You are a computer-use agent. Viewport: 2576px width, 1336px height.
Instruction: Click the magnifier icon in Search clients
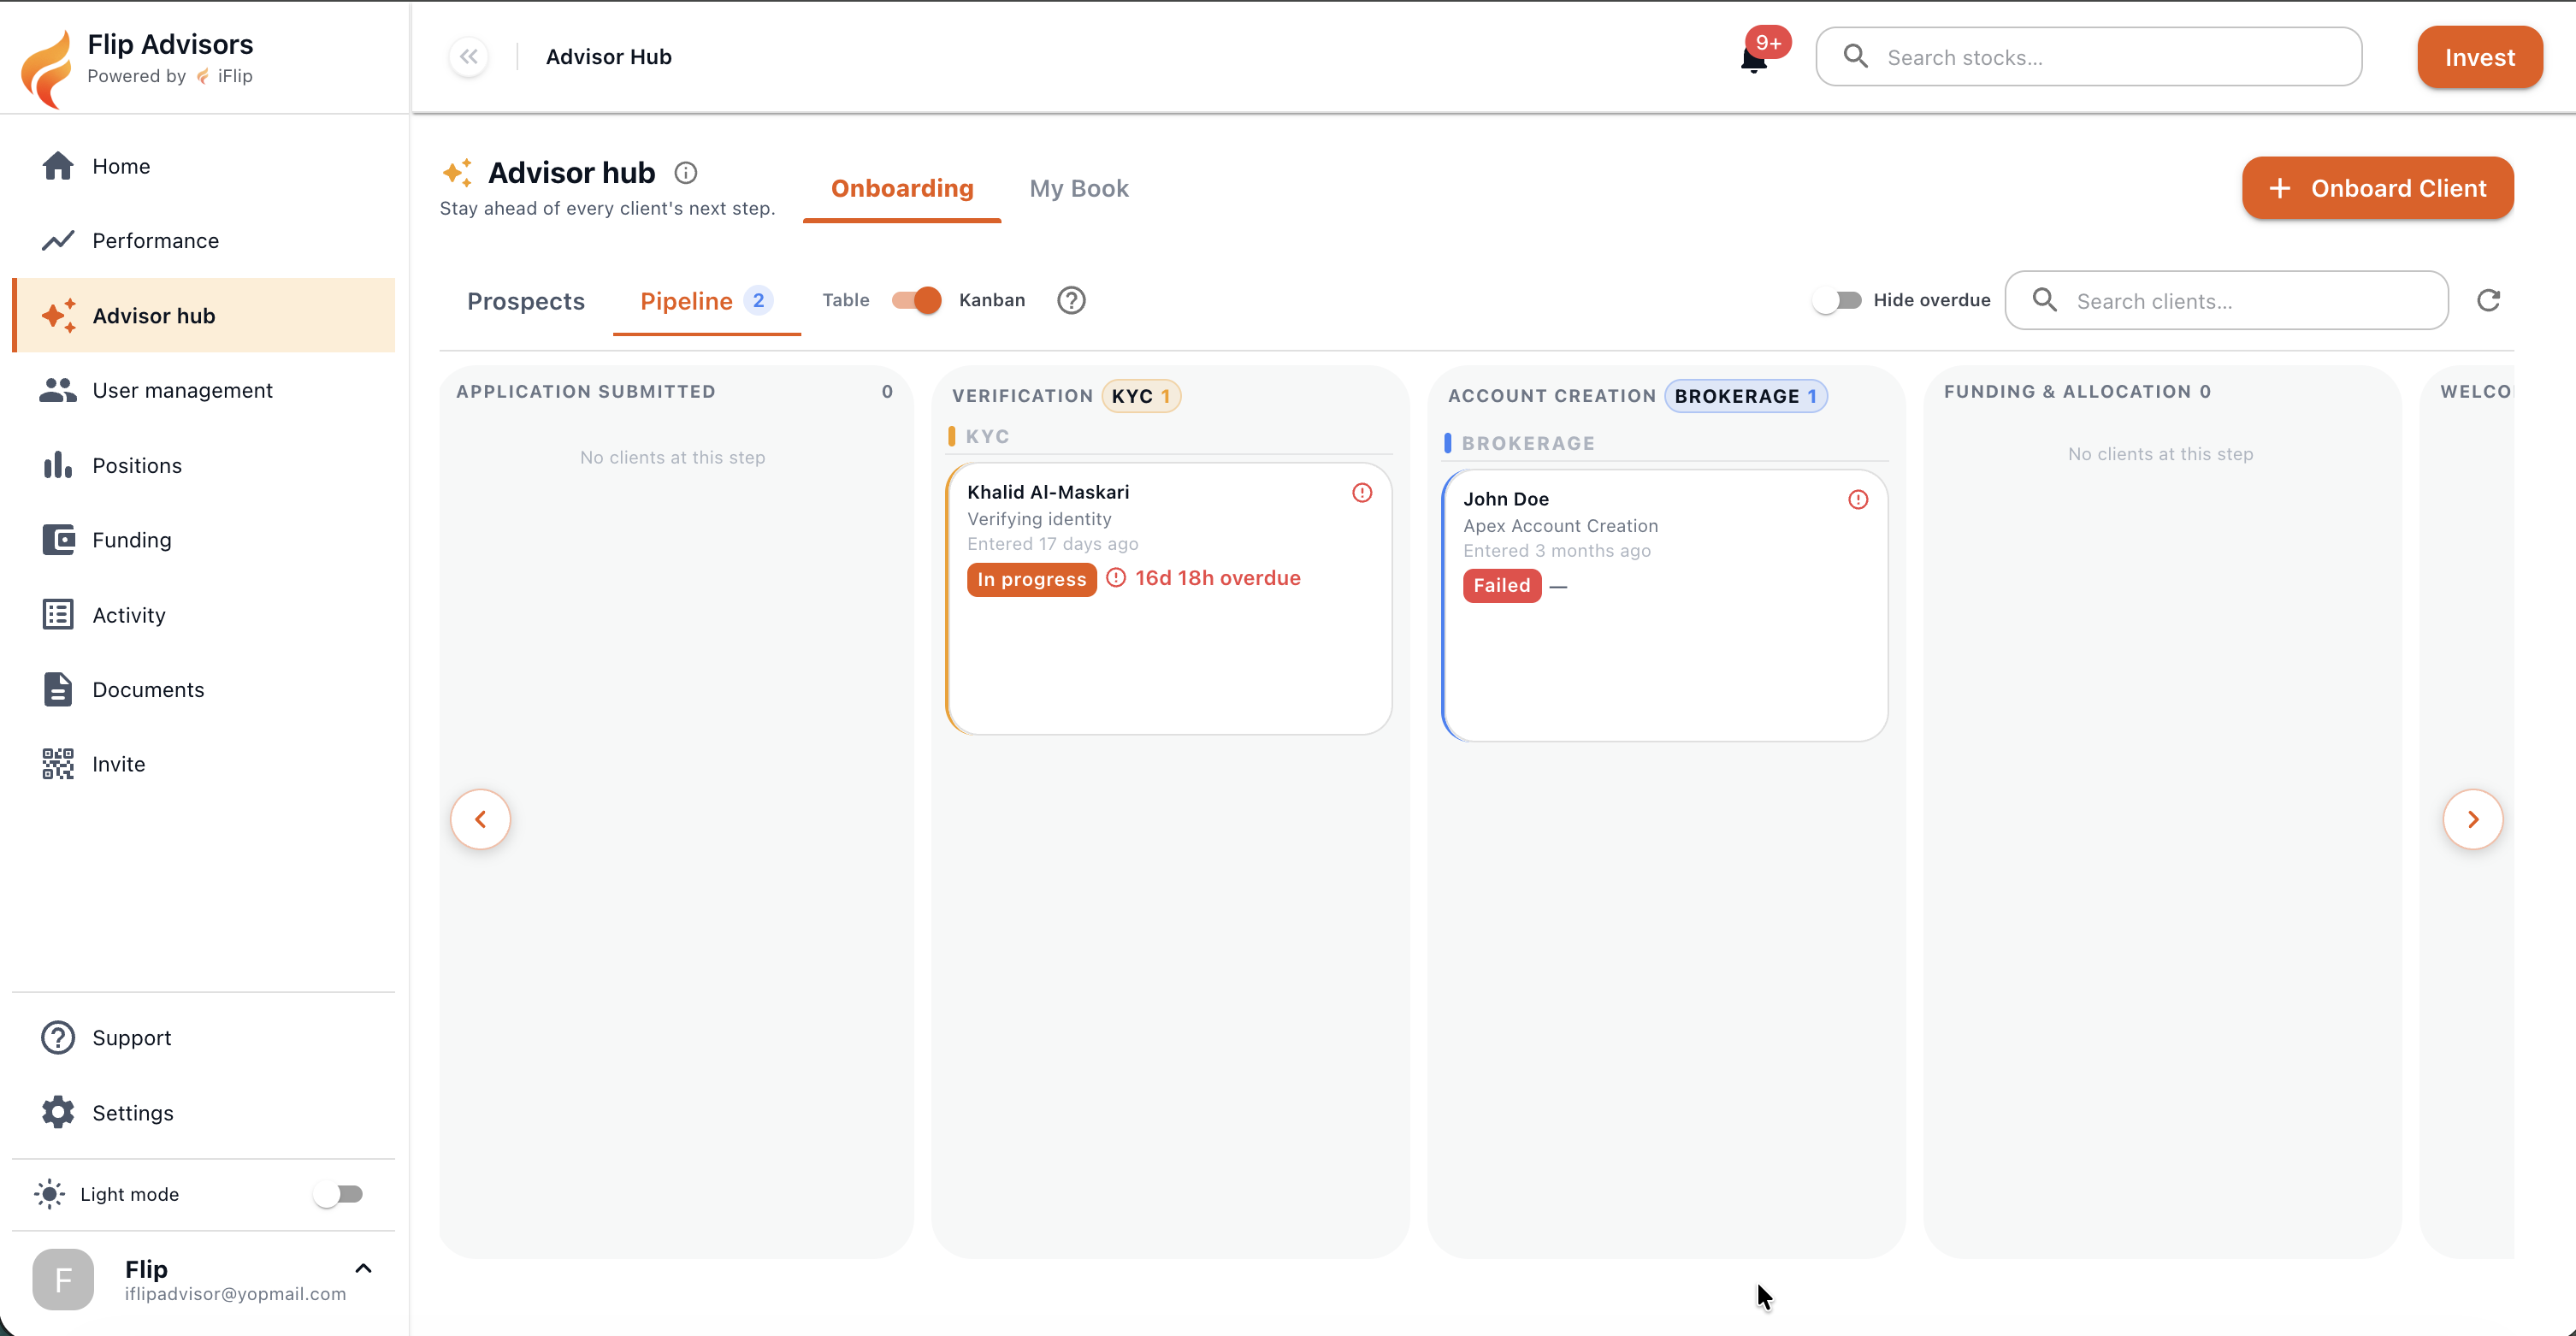click(x=2045, y=300)
